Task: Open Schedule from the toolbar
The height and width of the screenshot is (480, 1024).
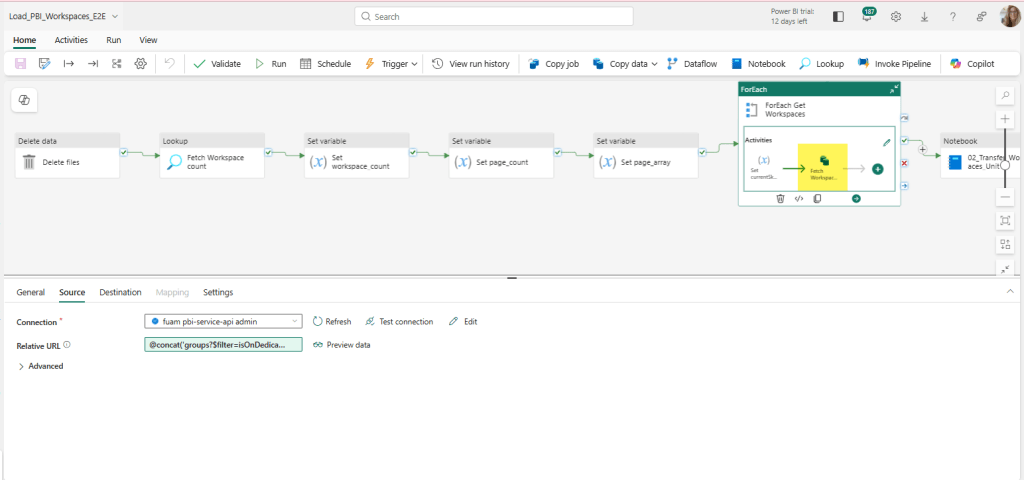Action: [325, 63]
